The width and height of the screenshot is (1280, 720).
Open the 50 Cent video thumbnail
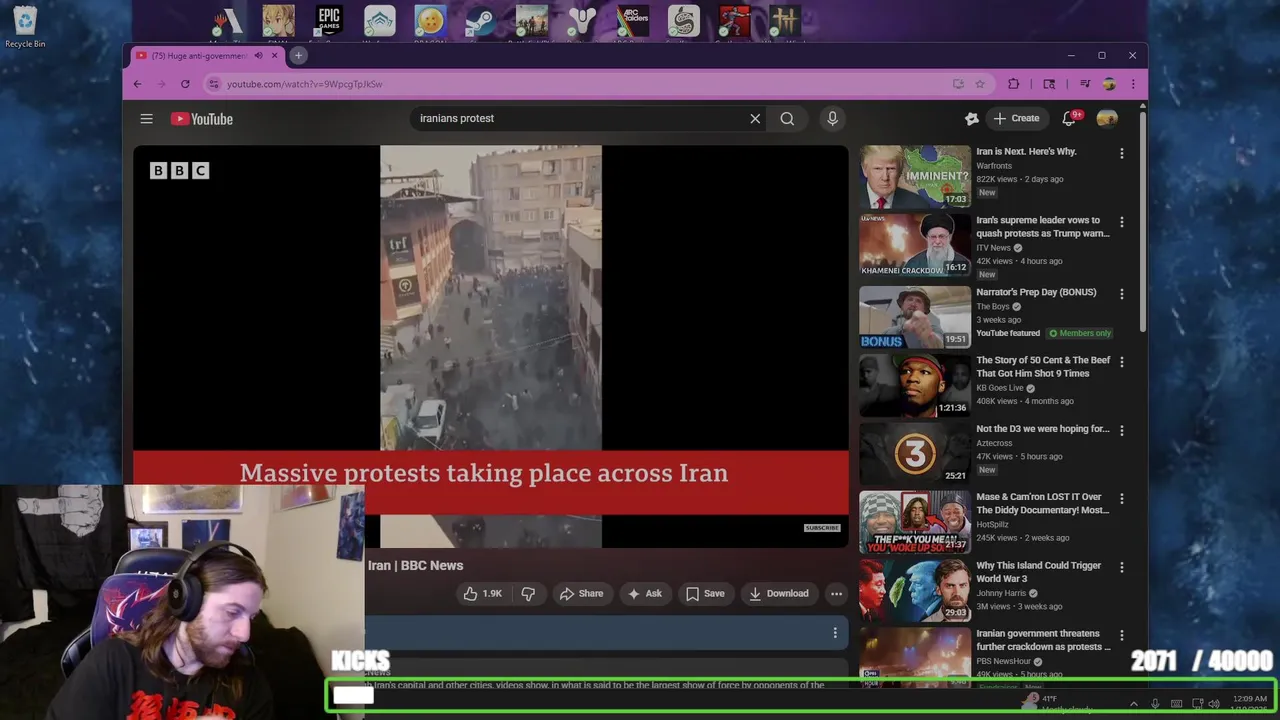pos(915,385)
